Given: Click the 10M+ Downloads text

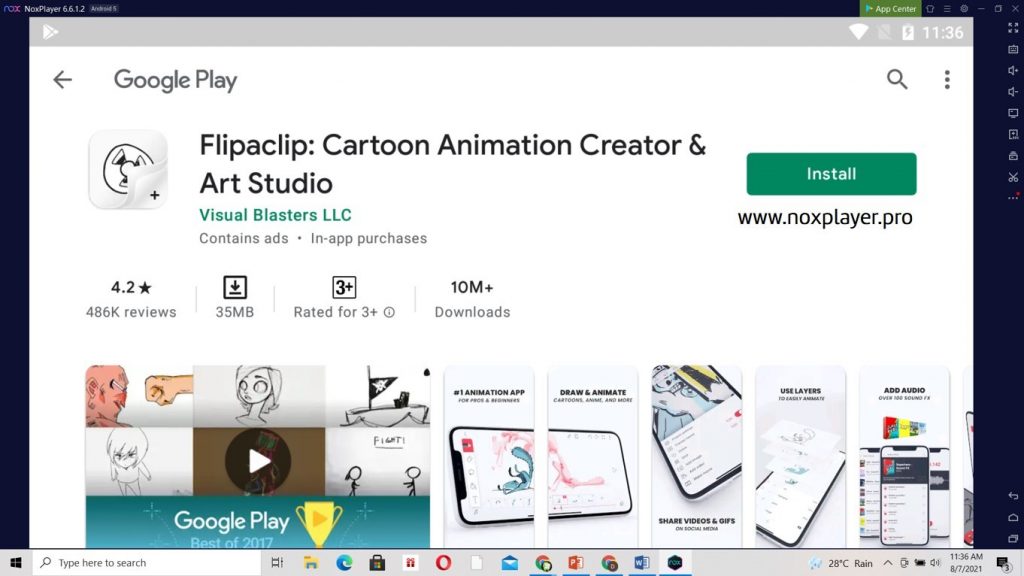Looking at the screenshot, I should (472, 299).
